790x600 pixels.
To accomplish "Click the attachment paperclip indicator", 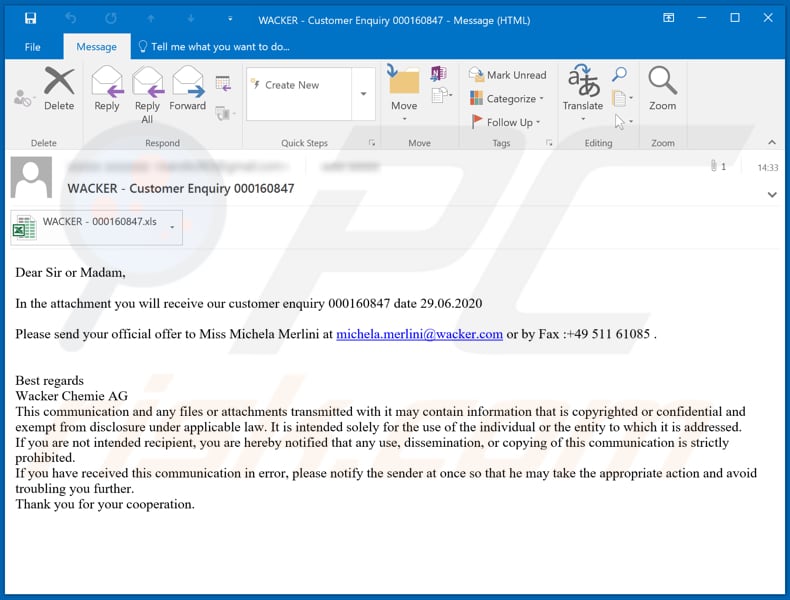I will [718, 166].
